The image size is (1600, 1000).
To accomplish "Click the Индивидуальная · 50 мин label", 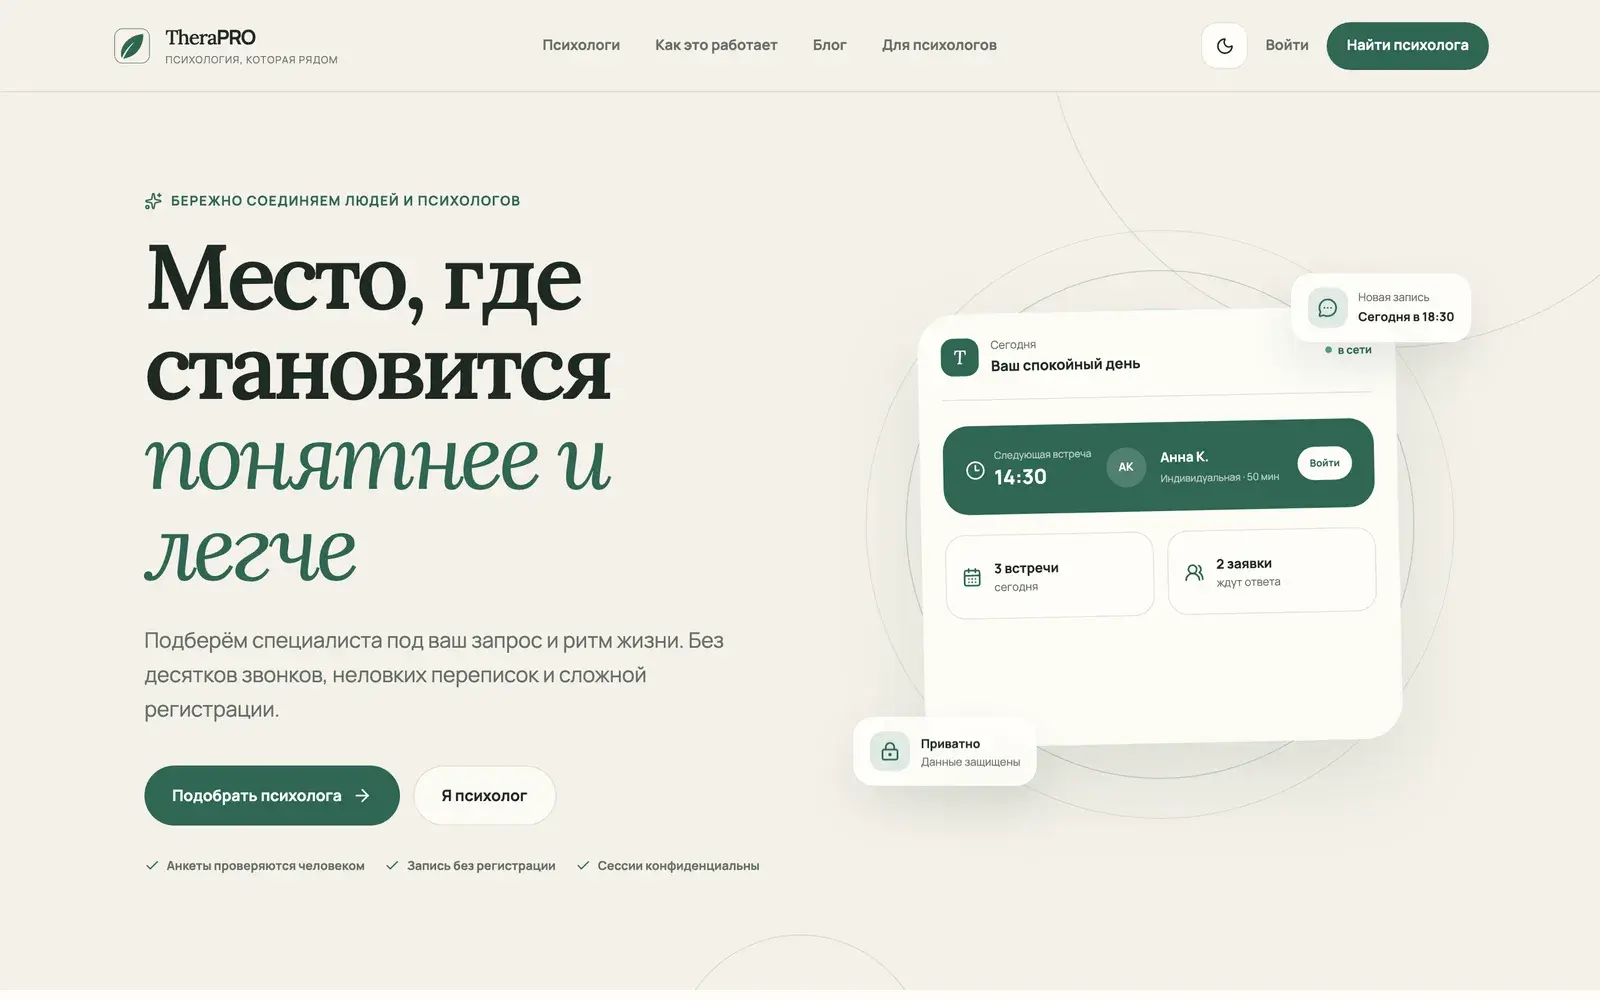I will [x=1219, y=477].
